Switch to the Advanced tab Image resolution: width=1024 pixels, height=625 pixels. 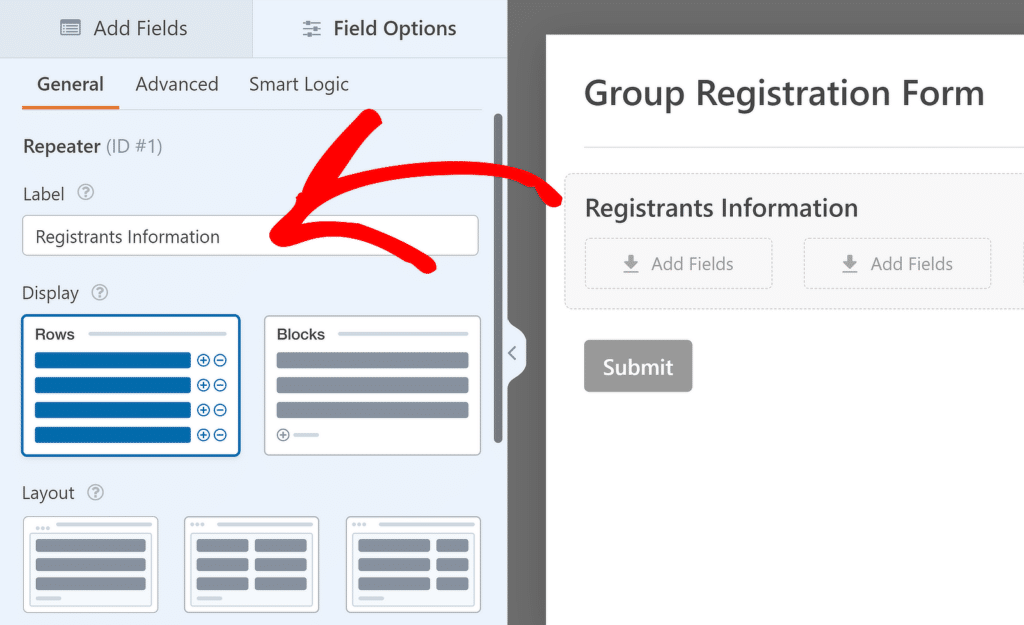click(177, 85)
